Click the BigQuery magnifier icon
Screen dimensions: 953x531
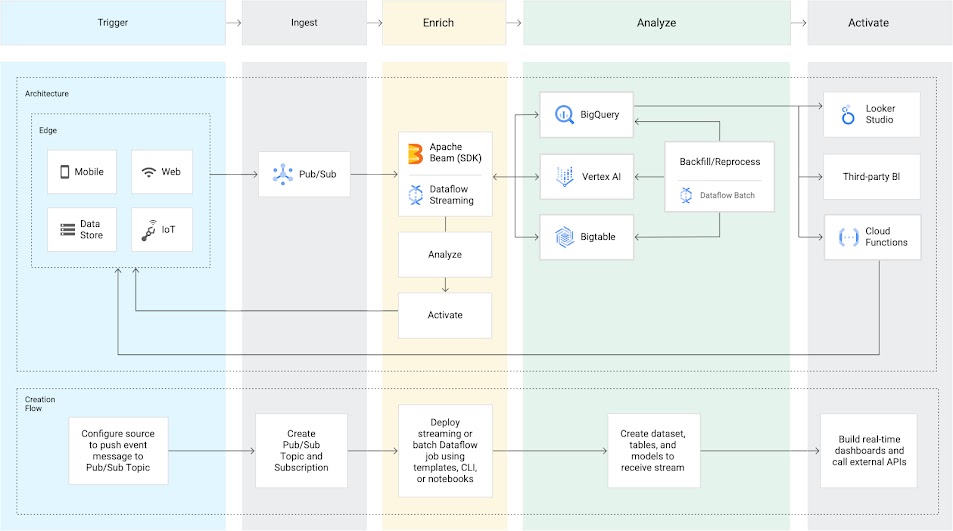[564, 114]
